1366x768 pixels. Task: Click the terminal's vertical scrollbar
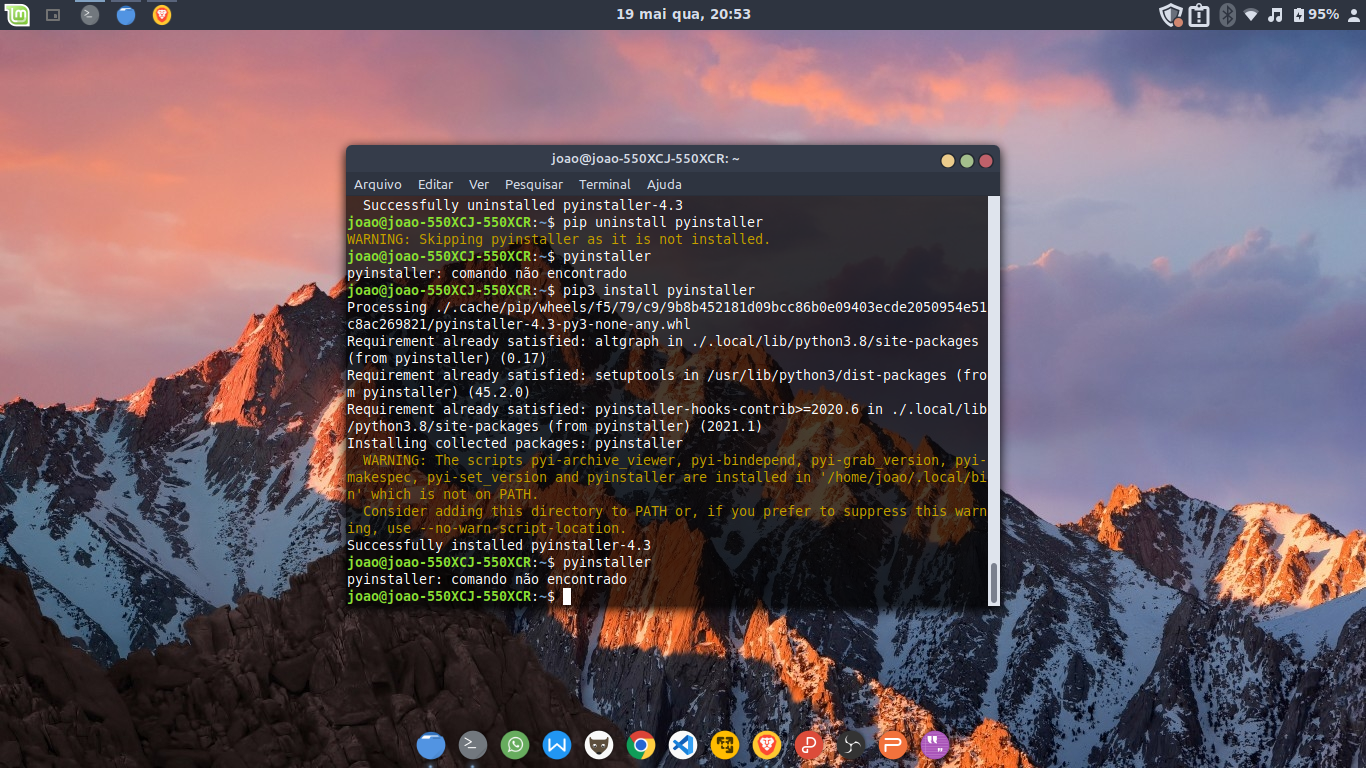[x=993, y=400]
